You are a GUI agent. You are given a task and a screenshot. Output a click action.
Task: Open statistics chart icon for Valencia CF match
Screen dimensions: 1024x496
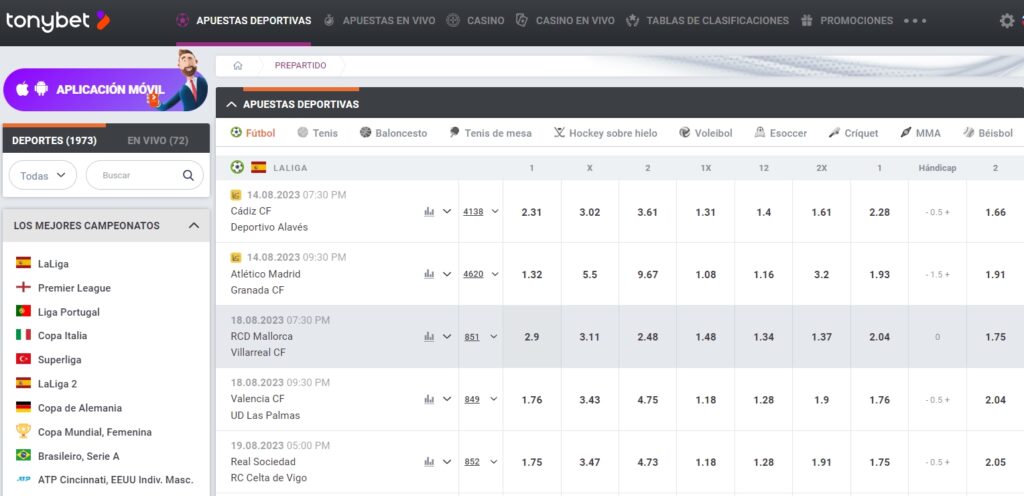pyautogui.click(x=429, y=399)
